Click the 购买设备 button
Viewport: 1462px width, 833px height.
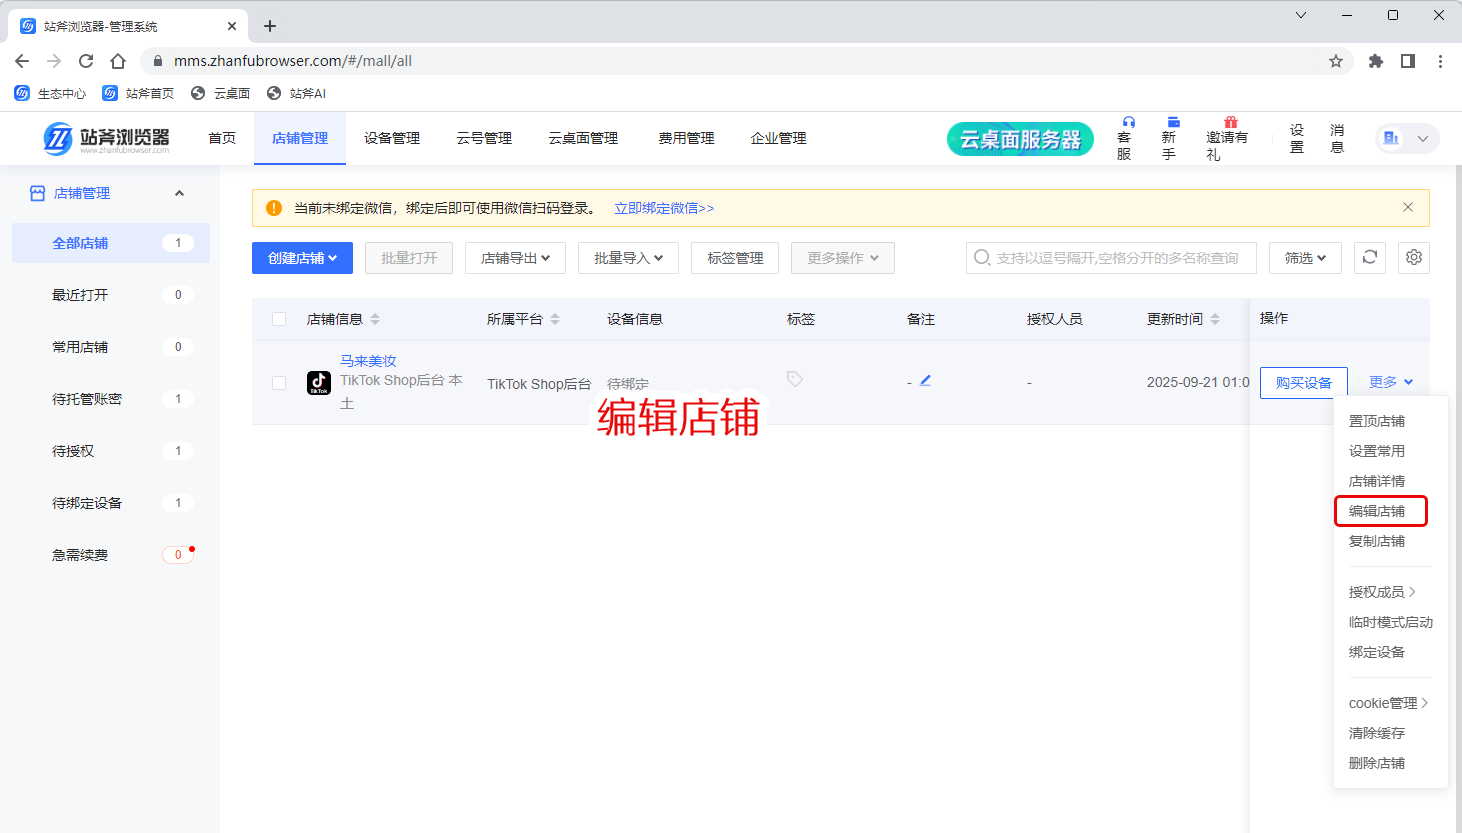click(1303, 383)
